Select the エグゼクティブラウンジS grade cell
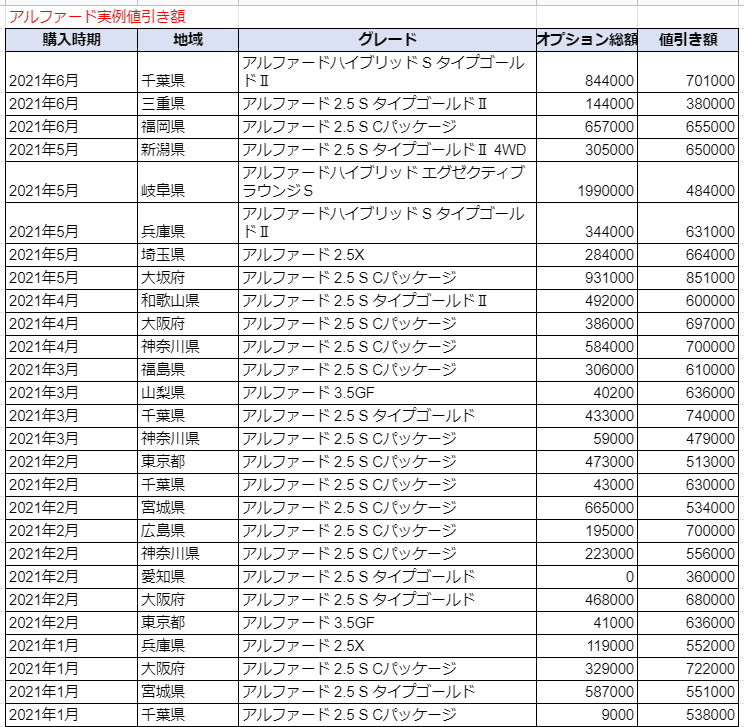Image resolution: width=744 pixels, height=727 pixels. coord(387,182)
